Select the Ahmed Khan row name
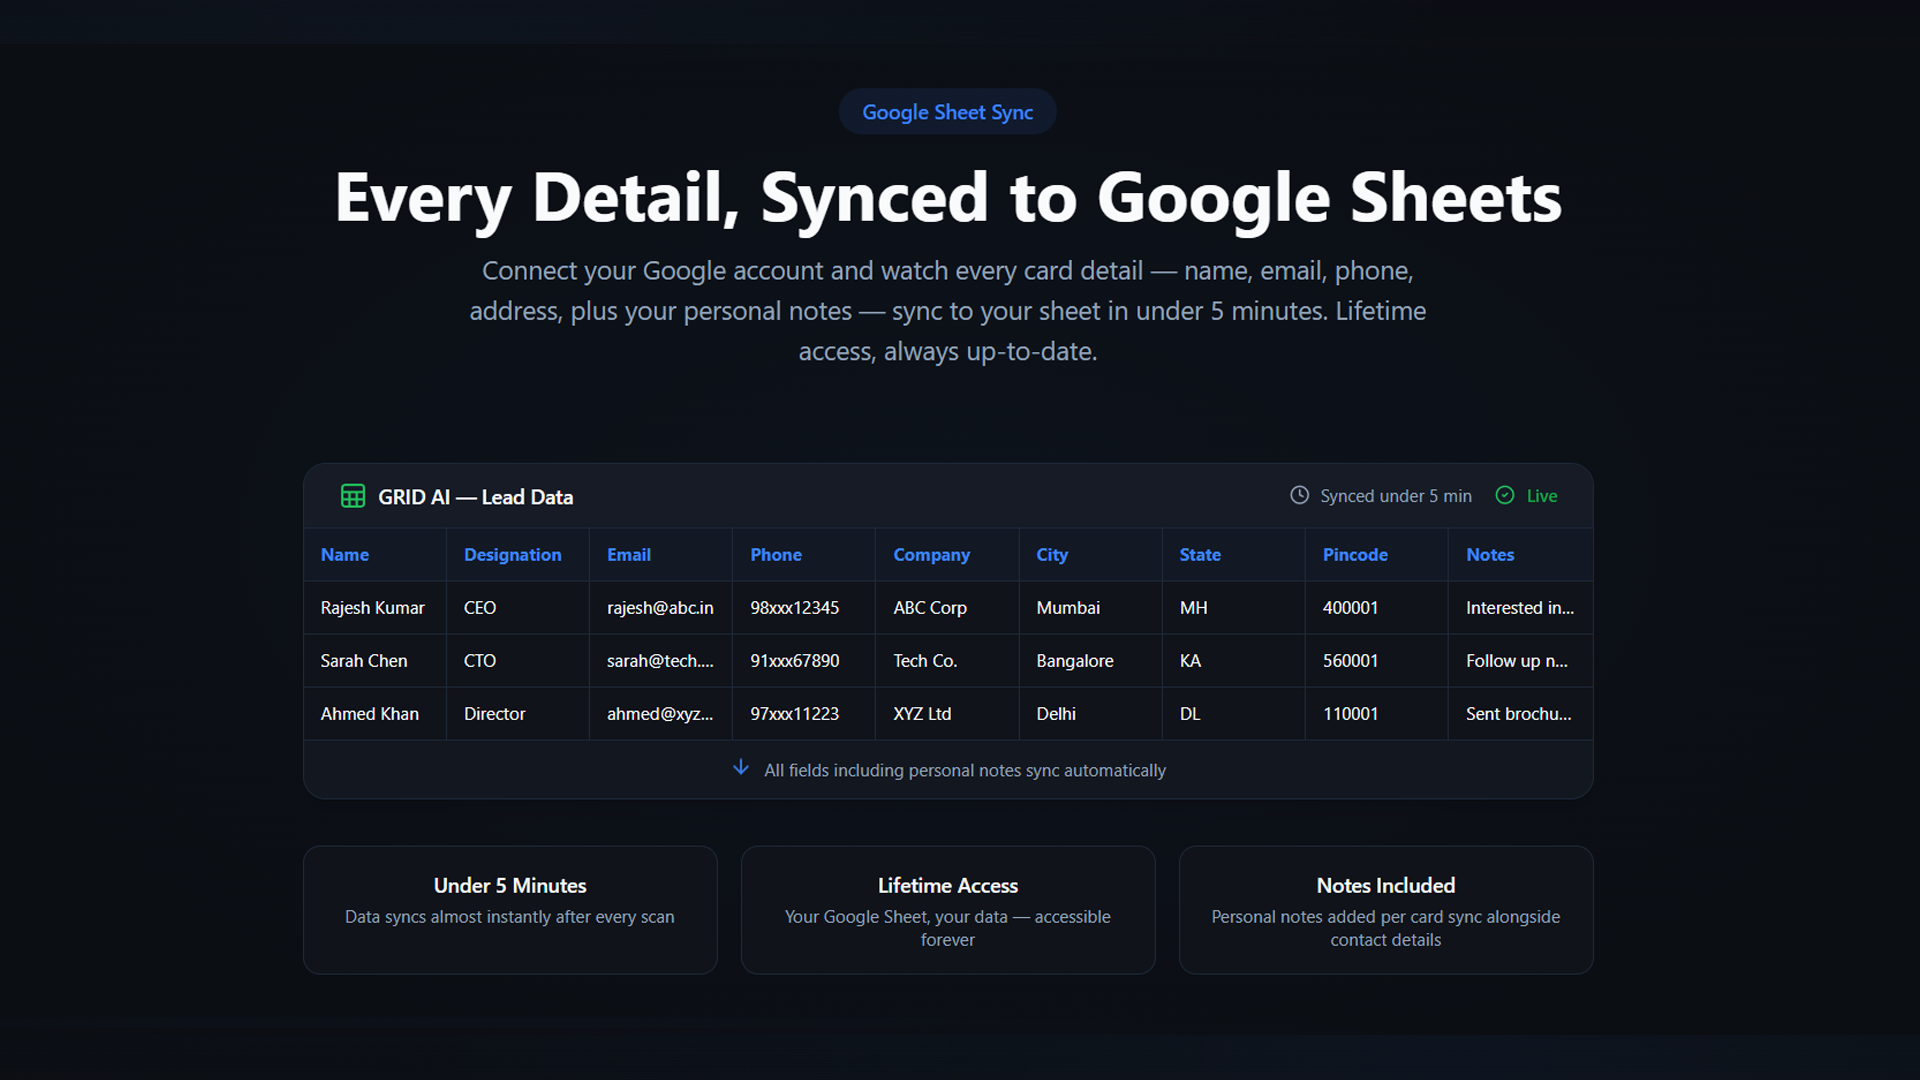The width and height of the screenshot is (1920, 1080). click(369, 714)
